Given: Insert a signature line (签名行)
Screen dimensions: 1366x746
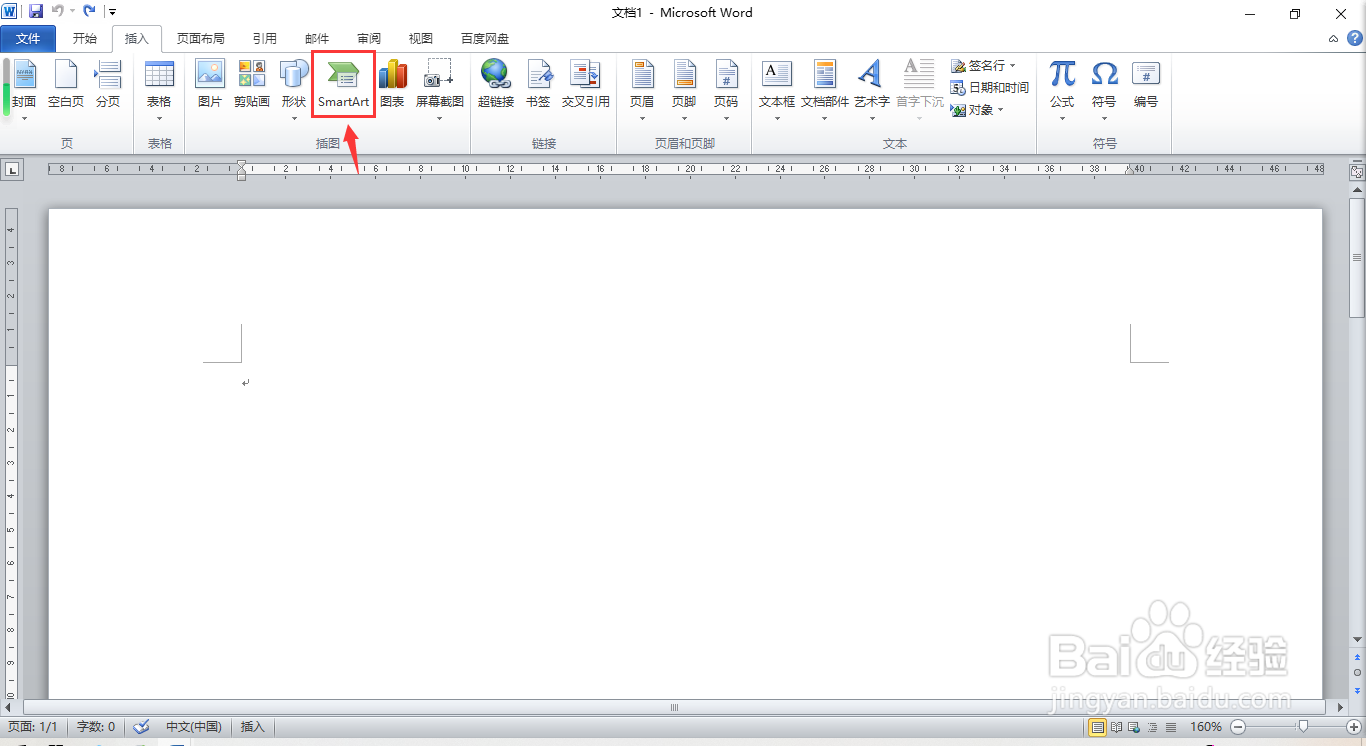Looking at the screenshot, I should tap(984, 66).
